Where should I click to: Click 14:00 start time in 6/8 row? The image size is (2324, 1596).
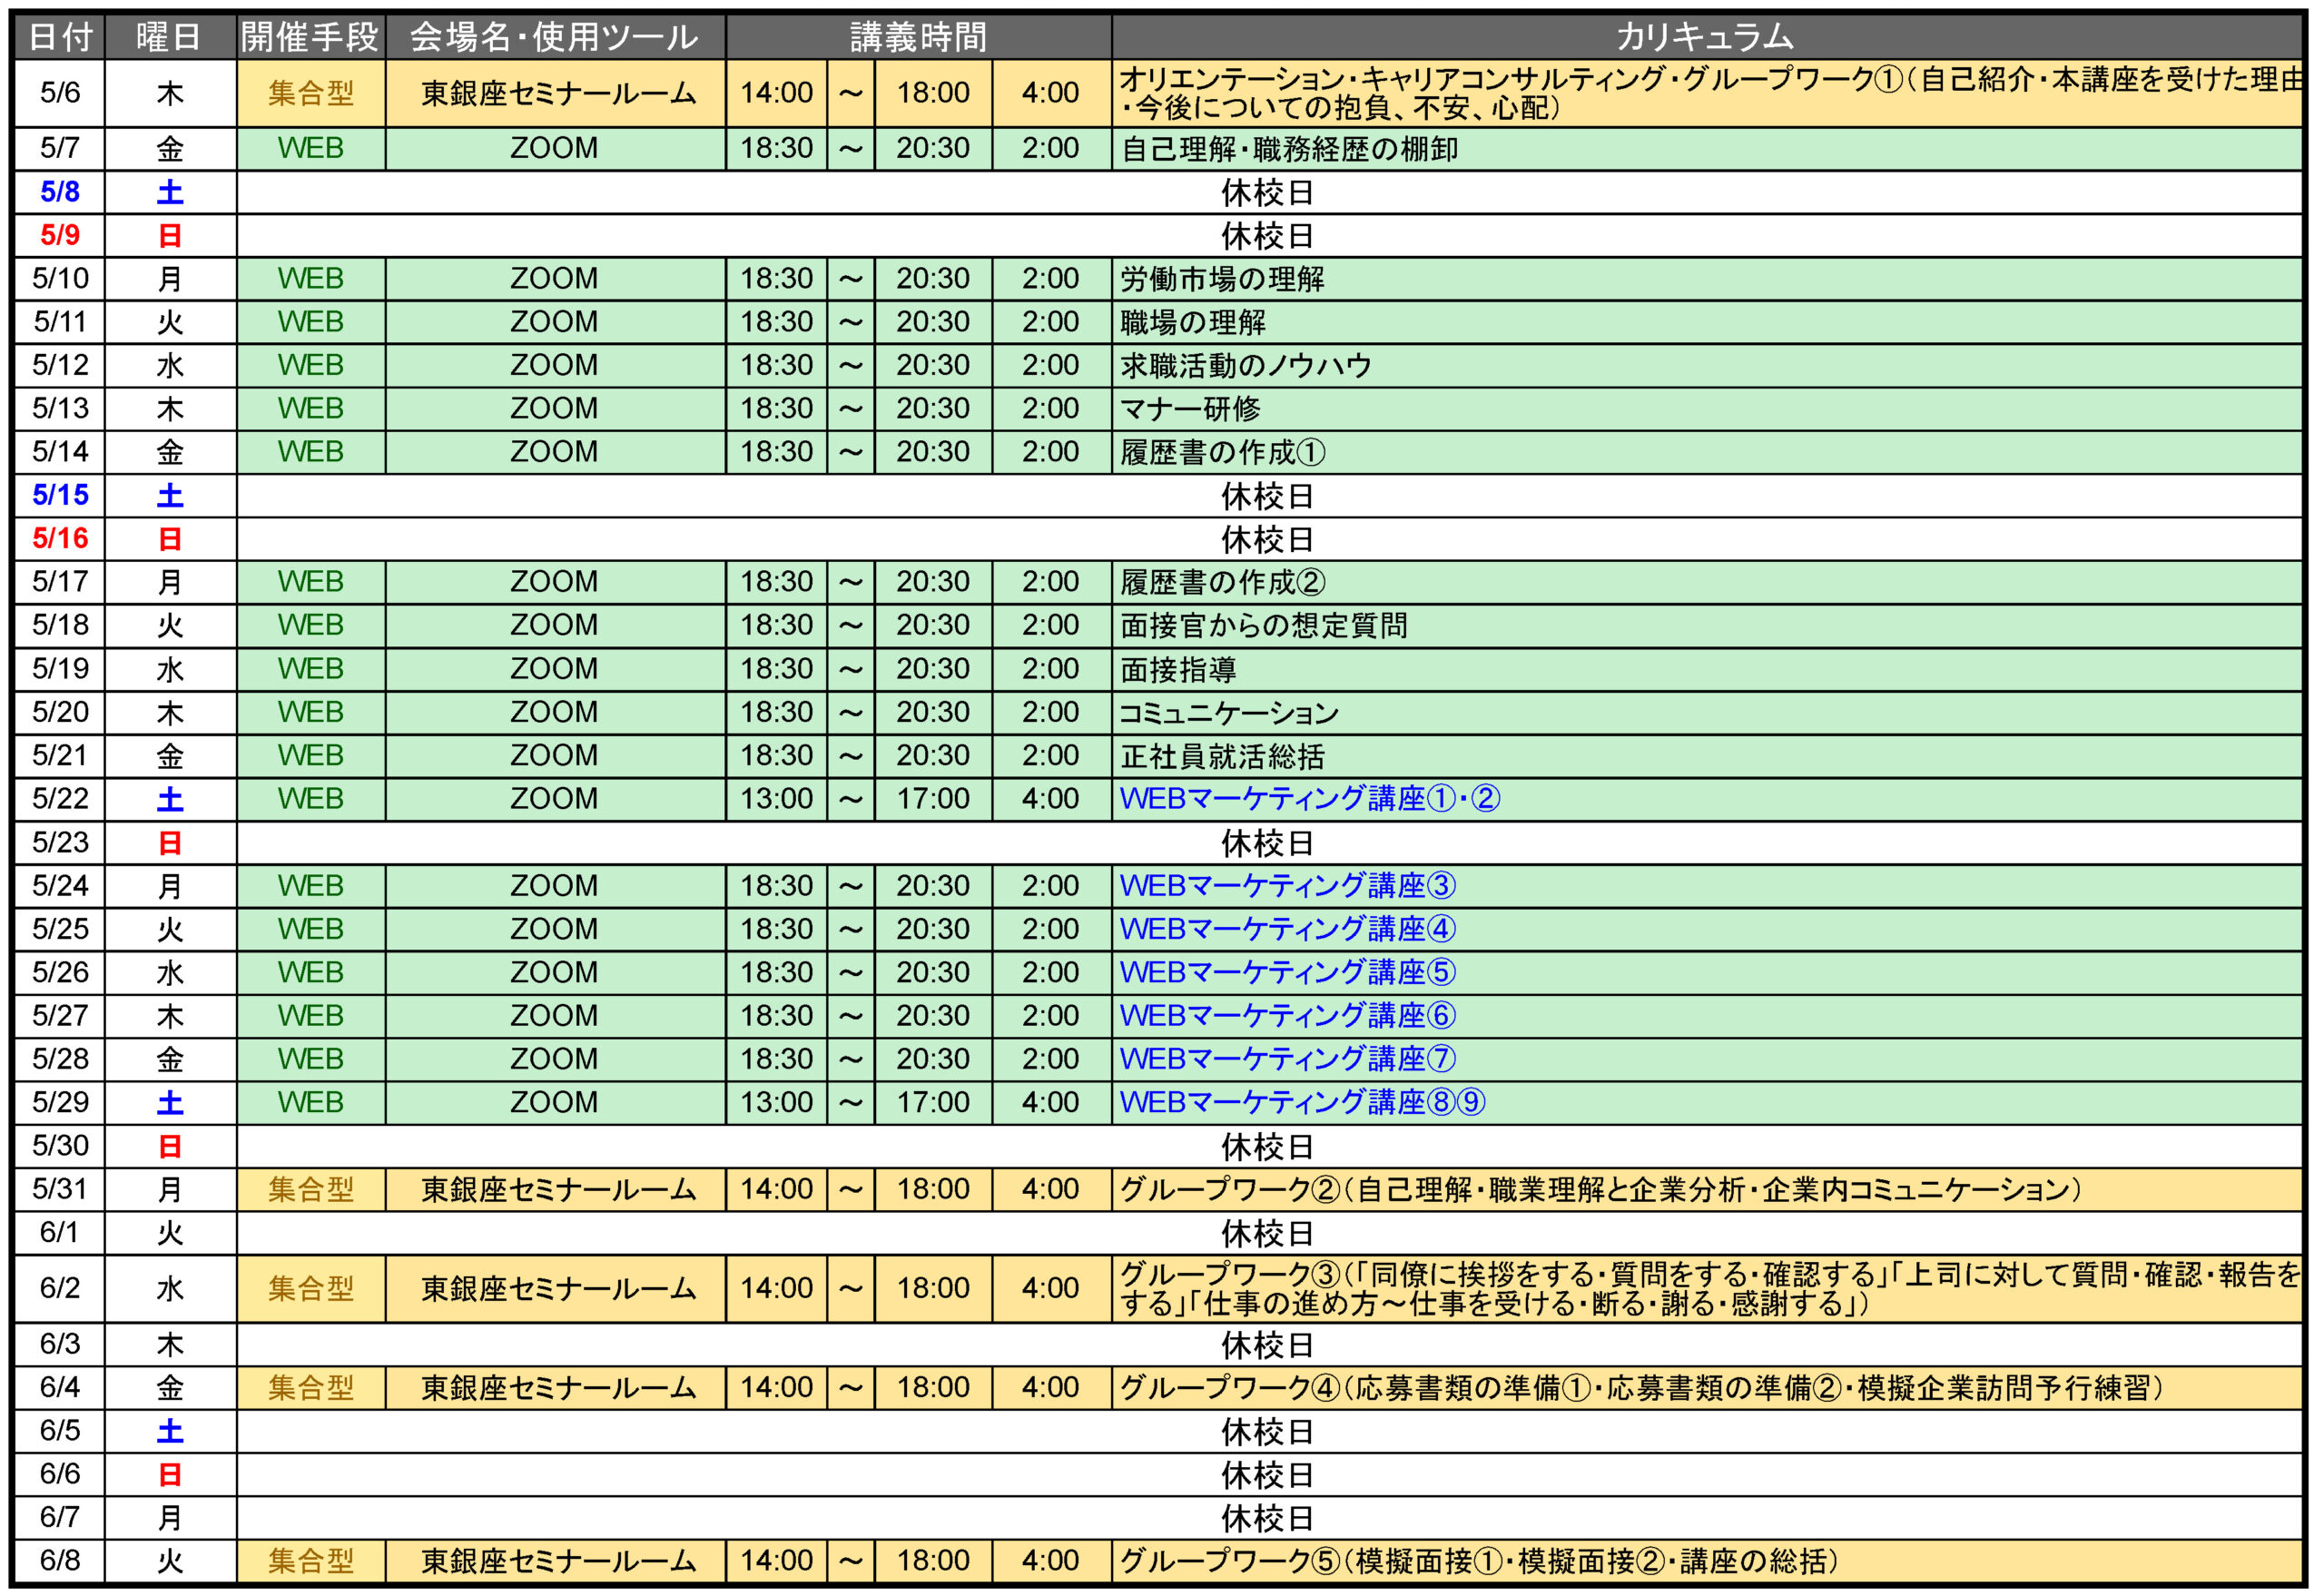click(776, 1561)
